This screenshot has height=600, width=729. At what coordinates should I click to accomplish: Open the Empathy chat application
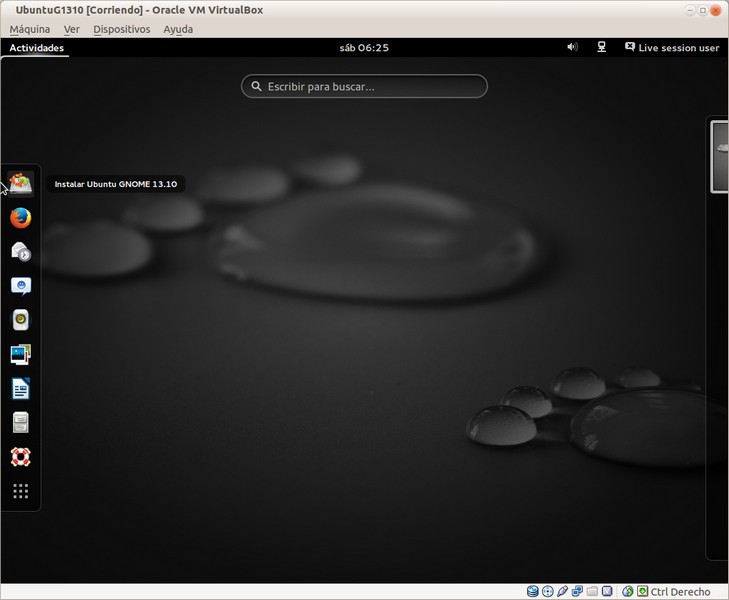pyautogui.click(x=21, y=286)
